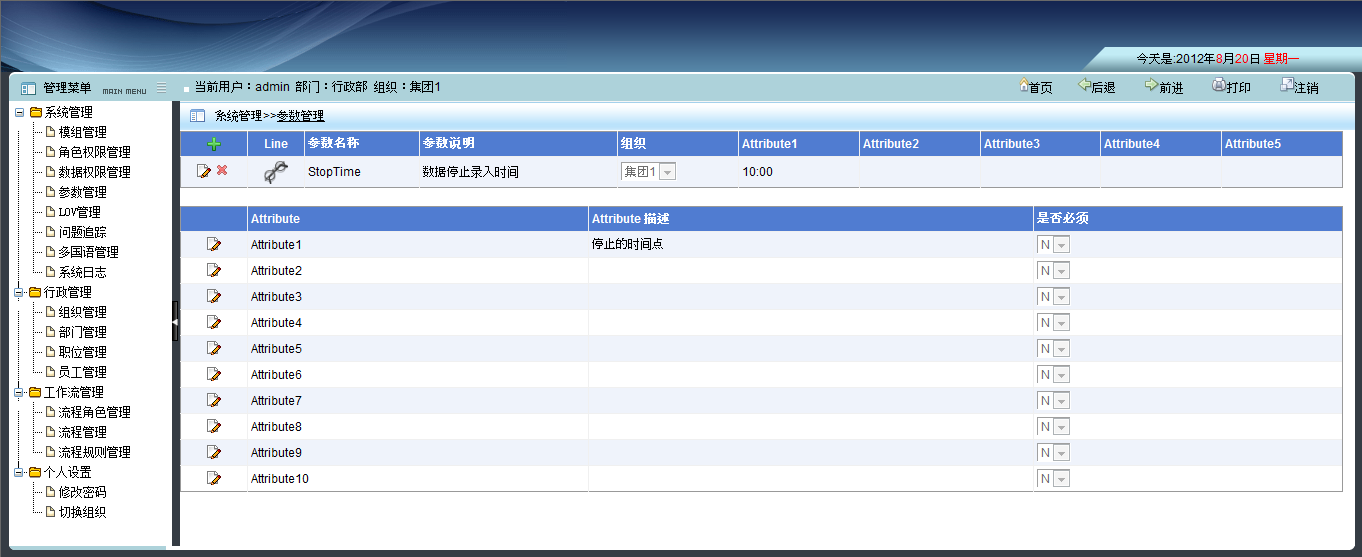
Task: Click the StopTime parameter name cell
Action: (362, 172)
